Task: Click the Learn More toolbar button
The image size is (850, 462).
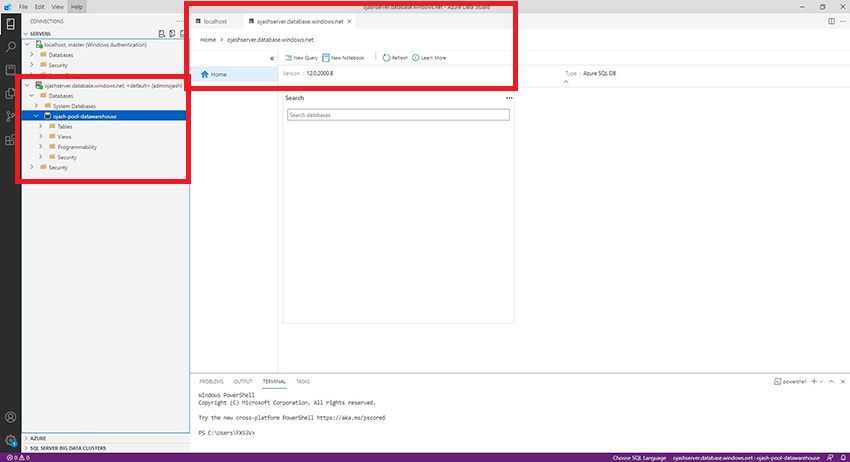Action: (x=429, y=57)
